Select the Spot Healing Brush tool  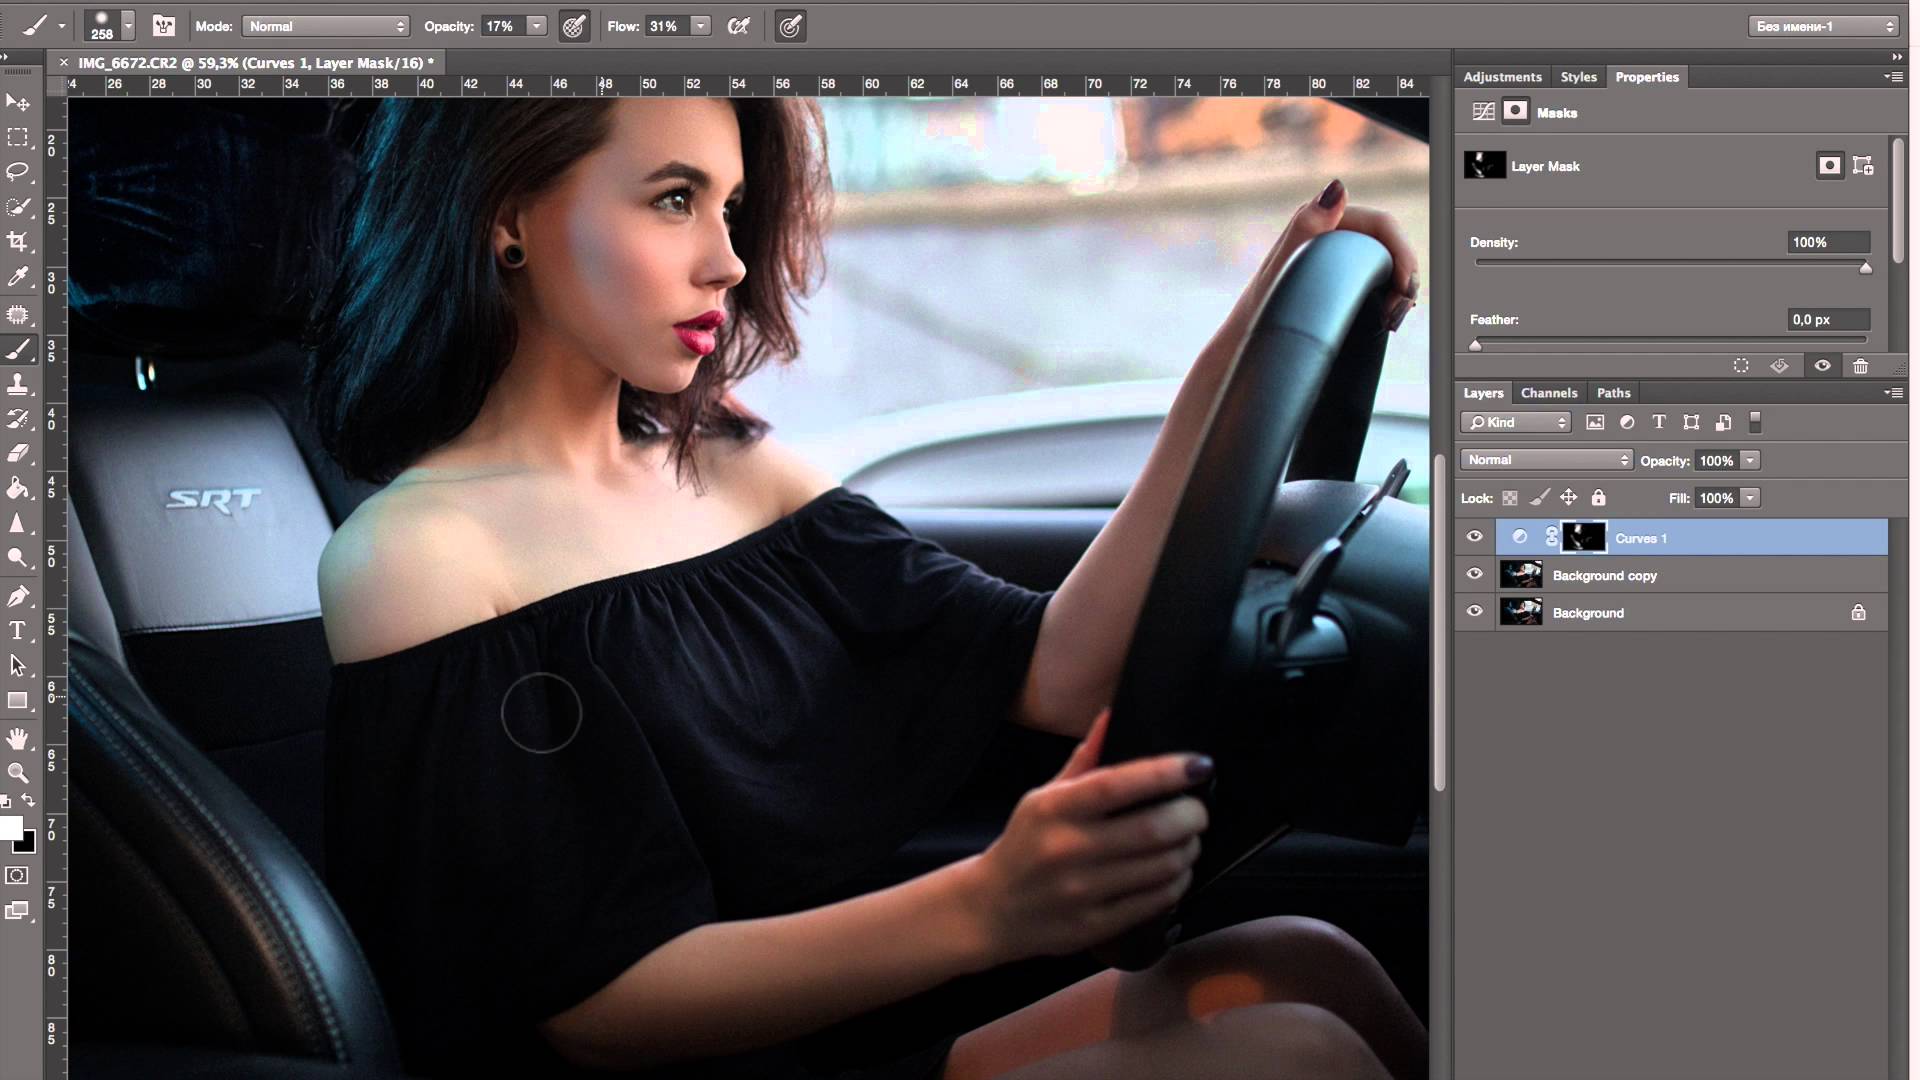pos(18,315)
